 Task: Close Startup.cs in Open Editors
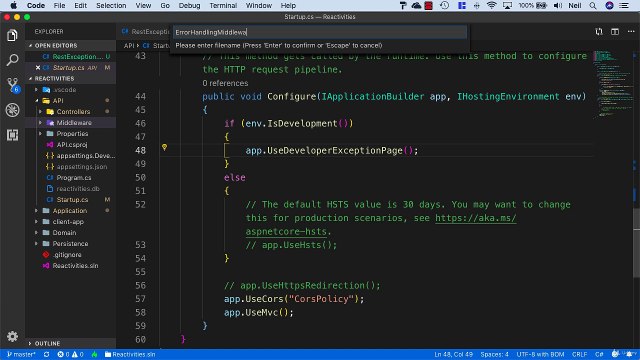38,67
